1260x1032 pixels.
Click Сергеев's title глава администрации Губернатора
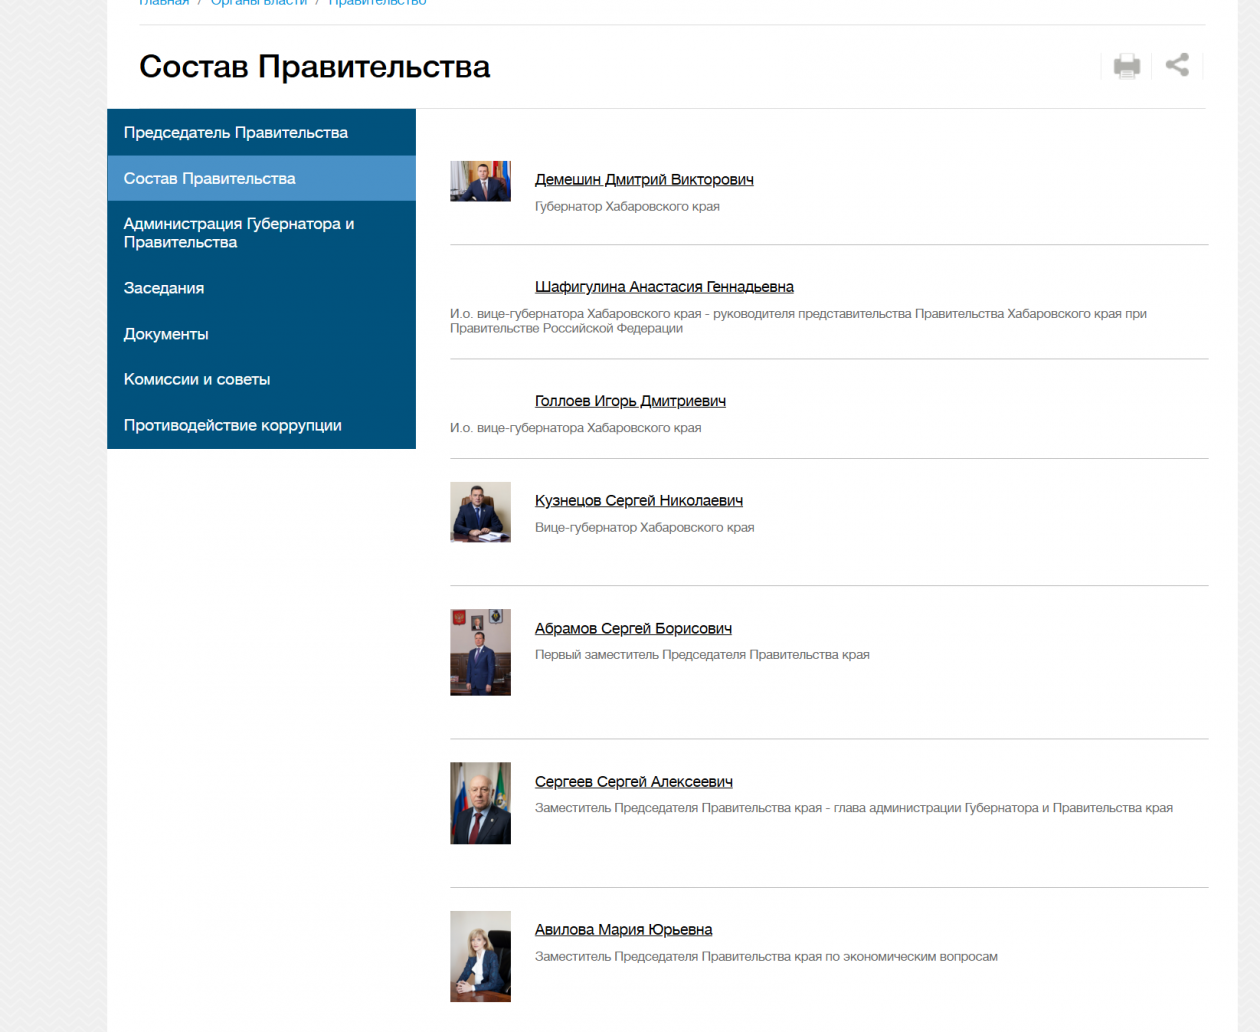(854, 808)
